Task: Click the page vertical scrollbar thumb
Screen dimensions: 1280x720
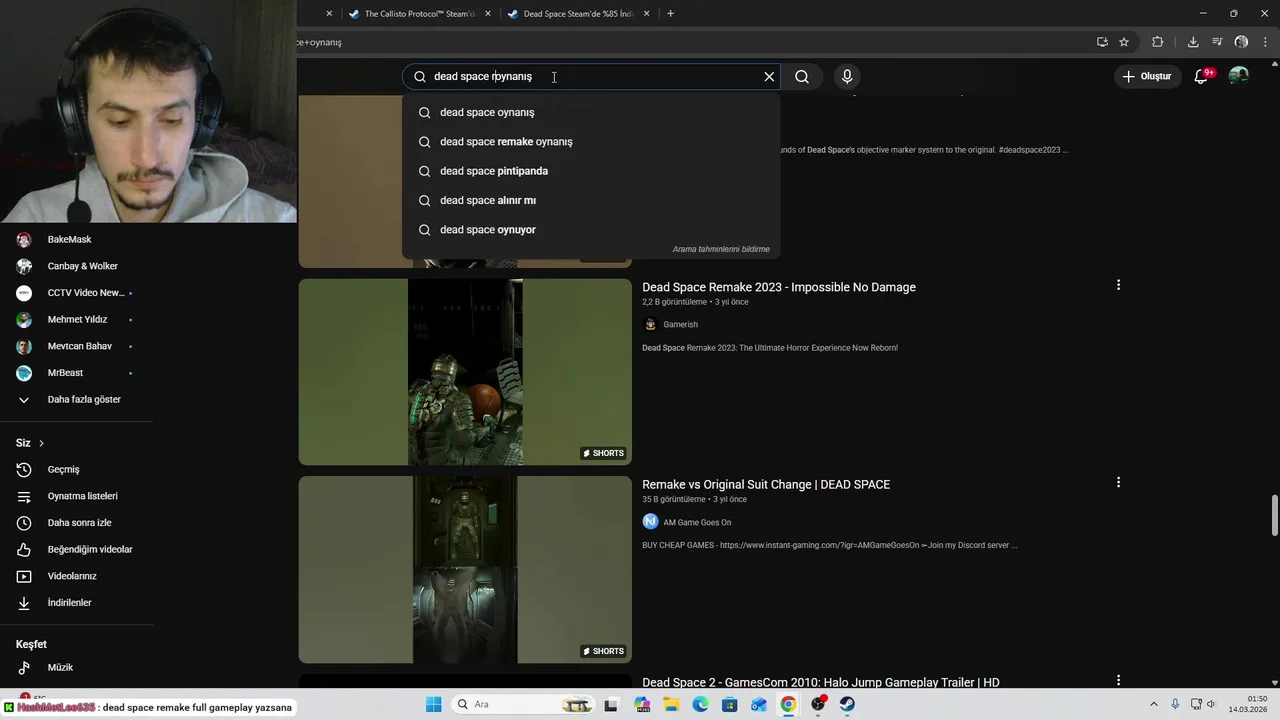Action: [x=1275, y=515]
